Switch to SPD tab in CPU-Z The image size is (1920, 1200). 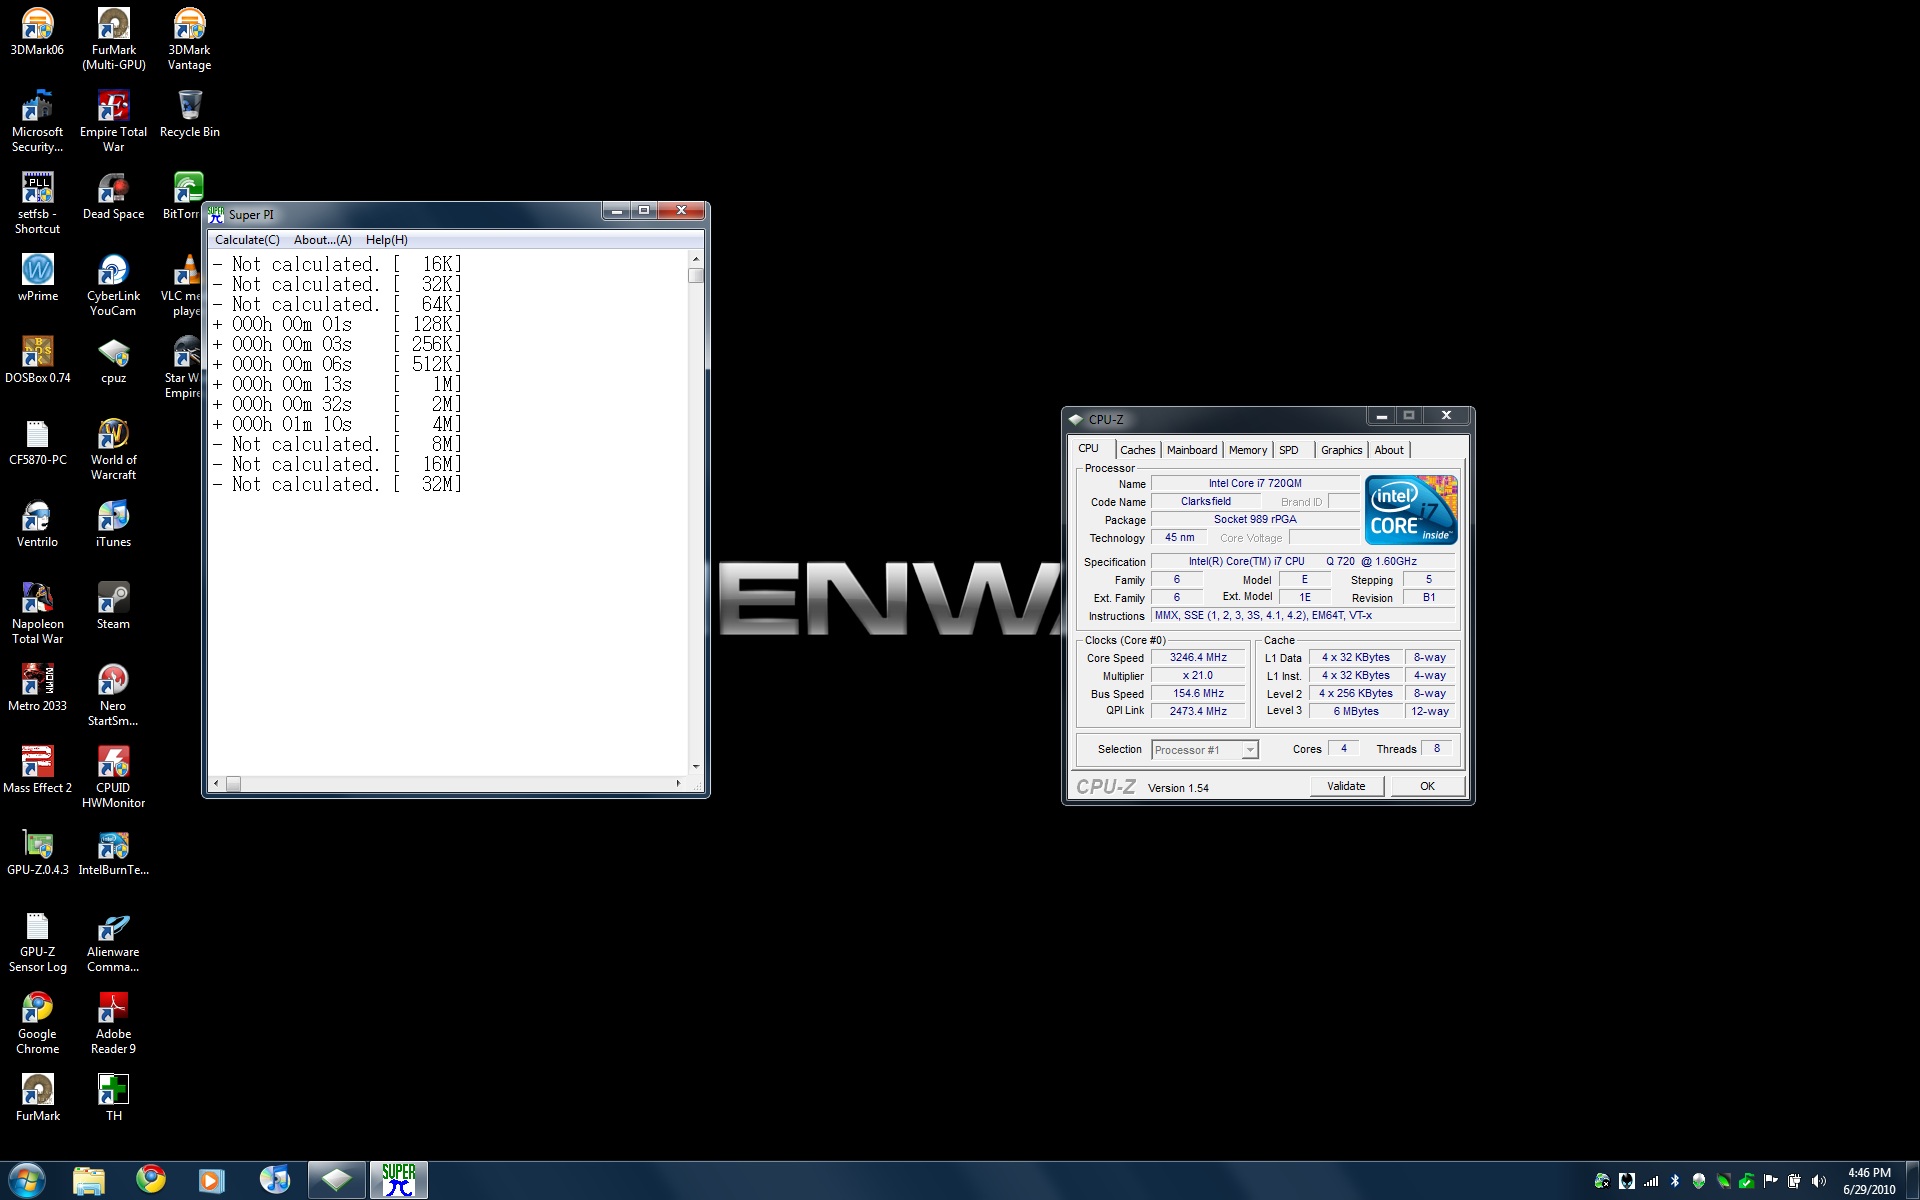1289,450
